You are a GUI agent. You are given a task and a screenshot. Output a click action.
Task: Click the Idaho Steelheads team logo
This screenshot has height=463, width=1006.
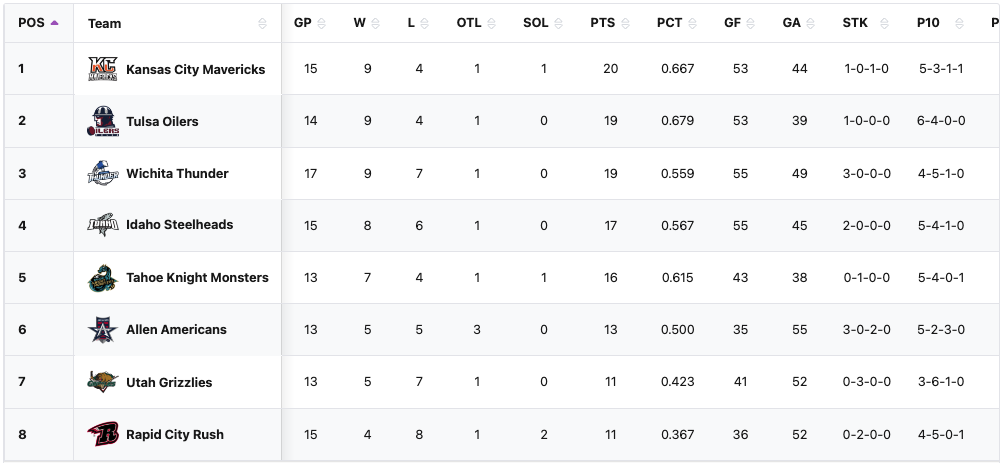[103, 225]
